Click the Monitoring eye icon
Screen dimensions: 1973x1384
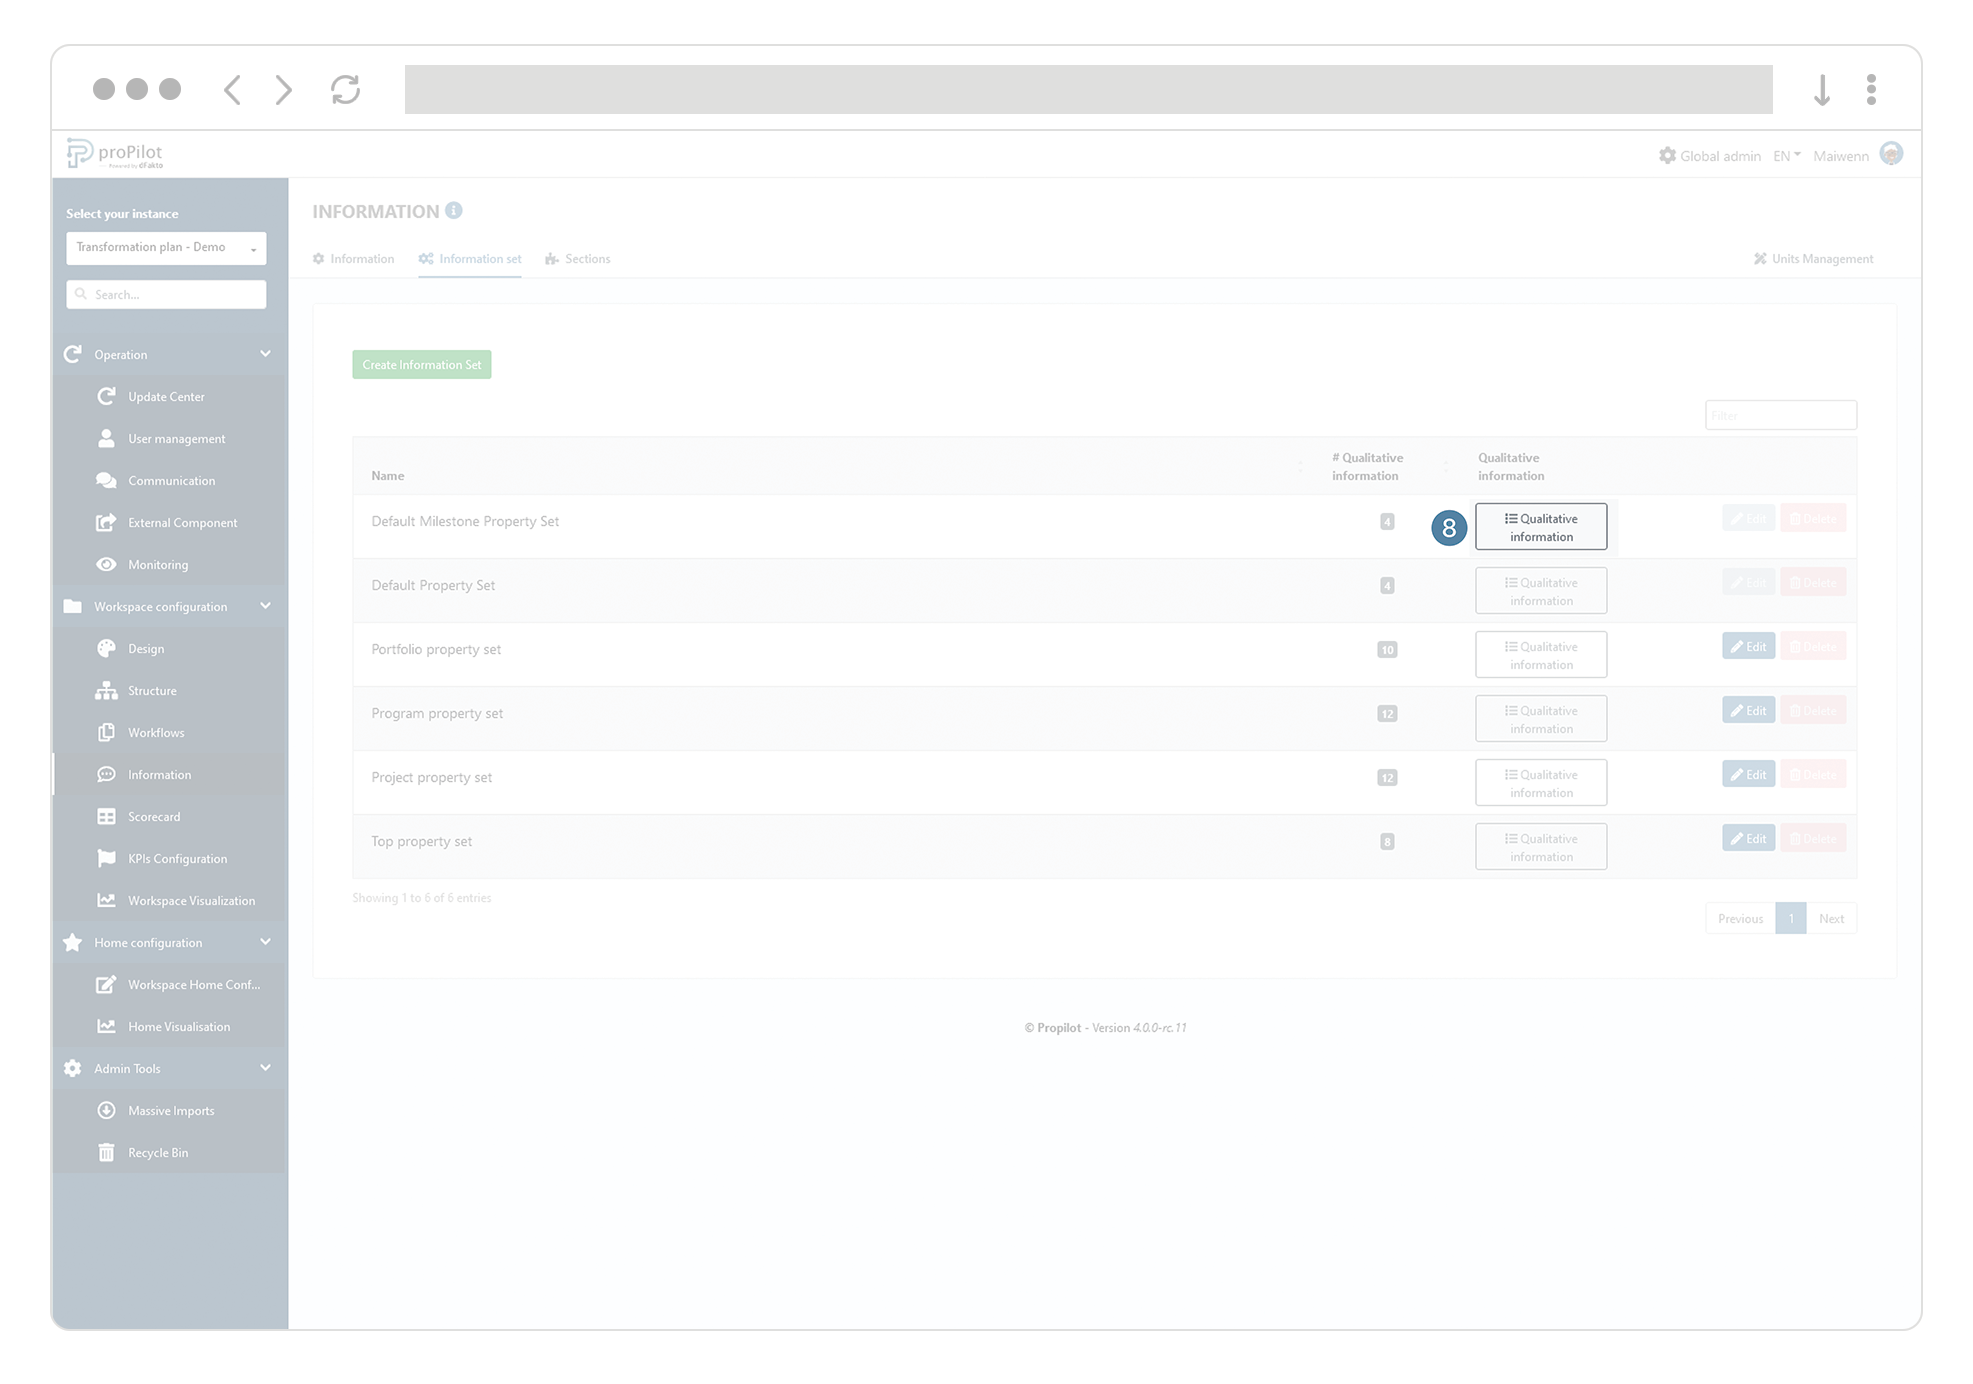click(x=106, y=565)
